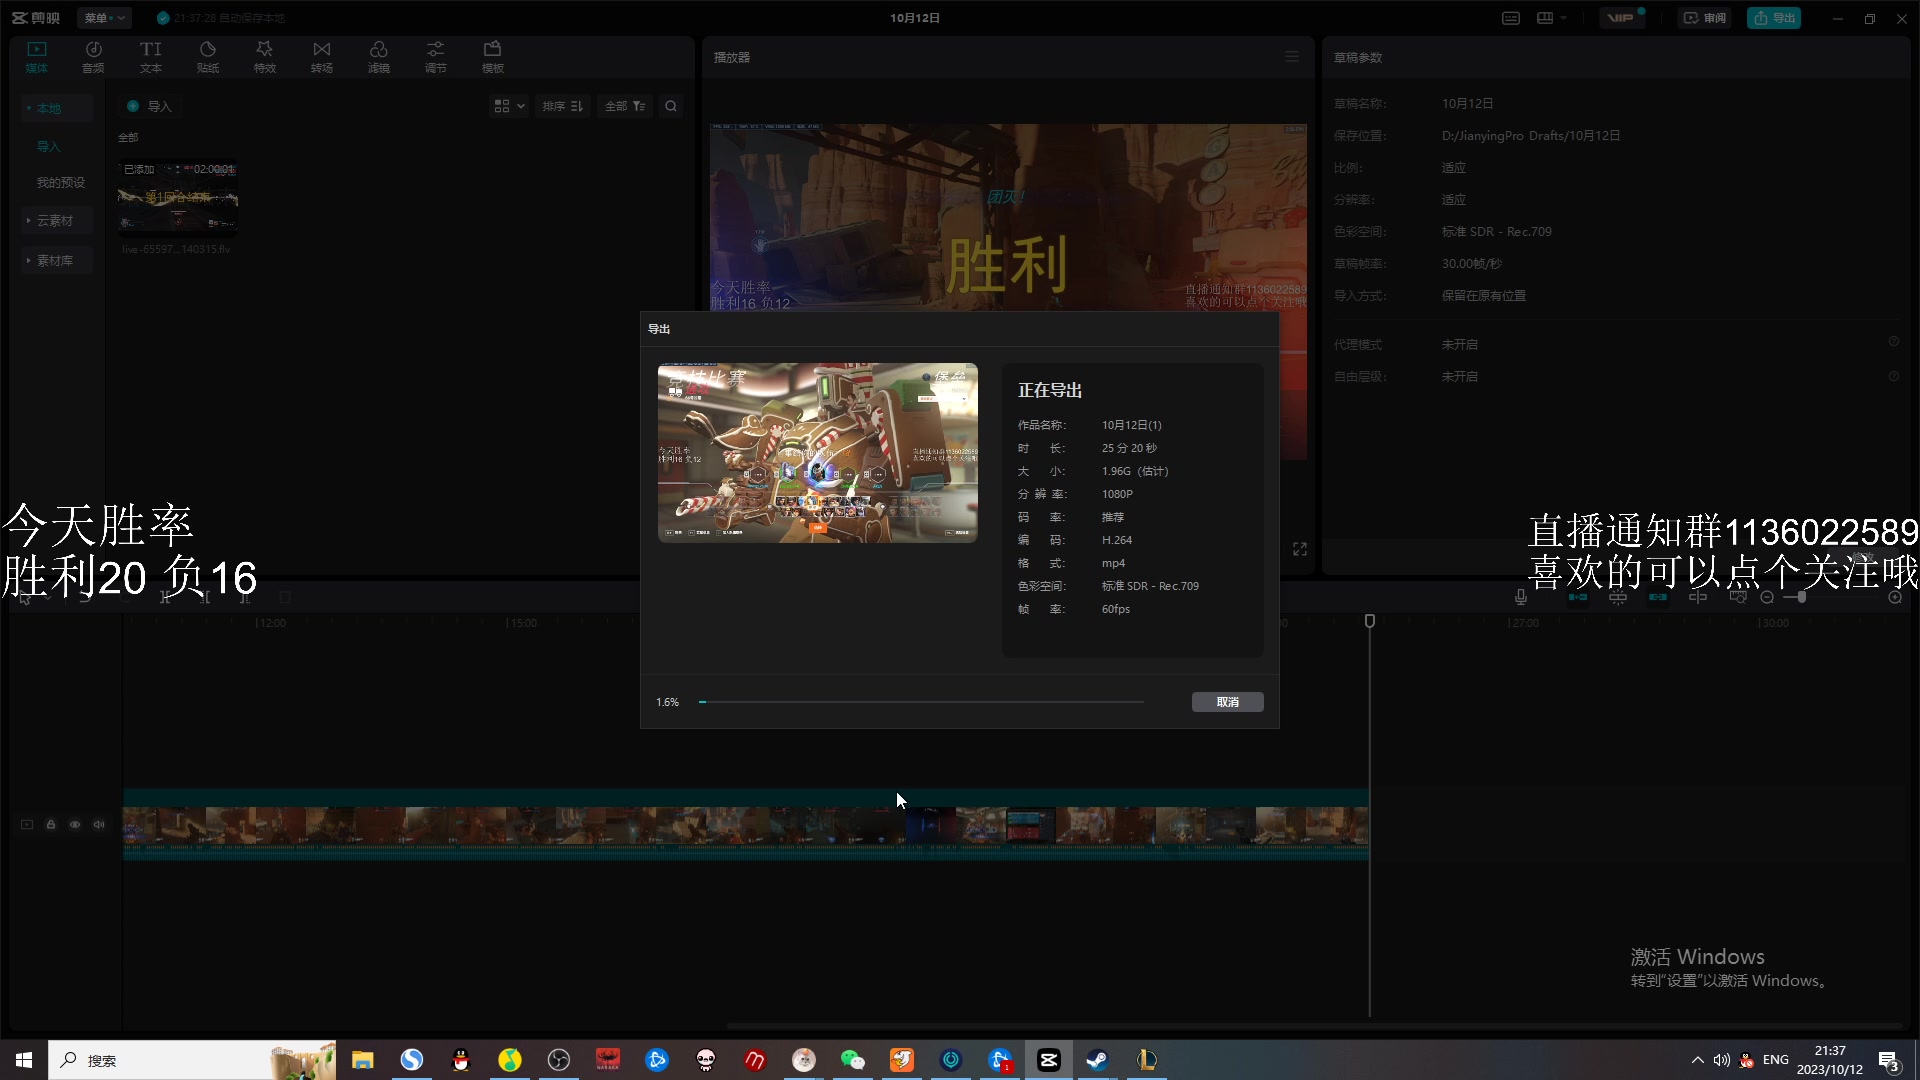
Task: Click the 自由层级 help icon
Action: click(1893, 376)
